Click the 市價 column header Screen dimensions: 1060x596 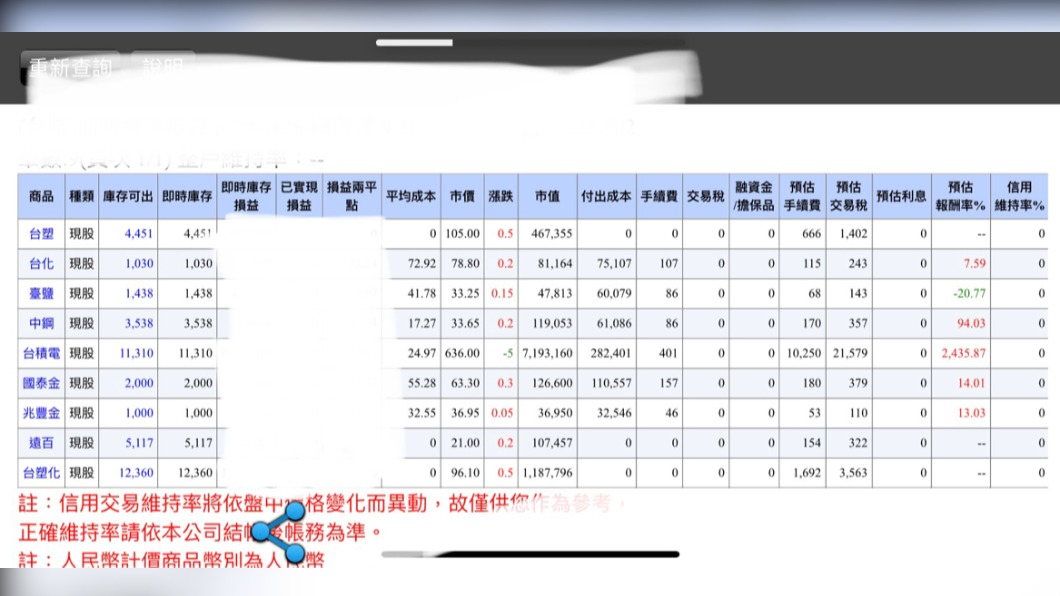tap(462, 196)
